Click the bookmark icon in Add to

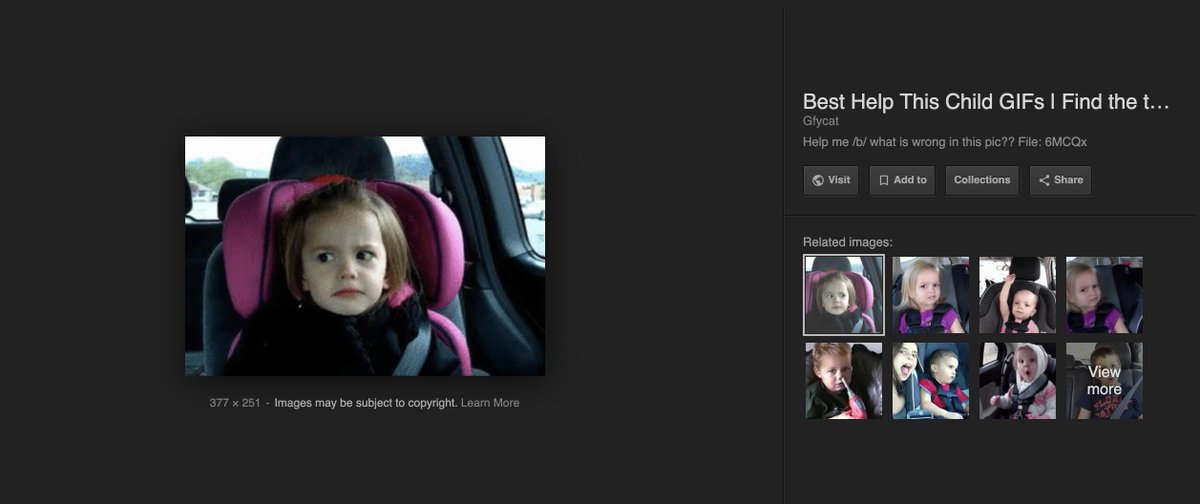[x=884, y=180]
